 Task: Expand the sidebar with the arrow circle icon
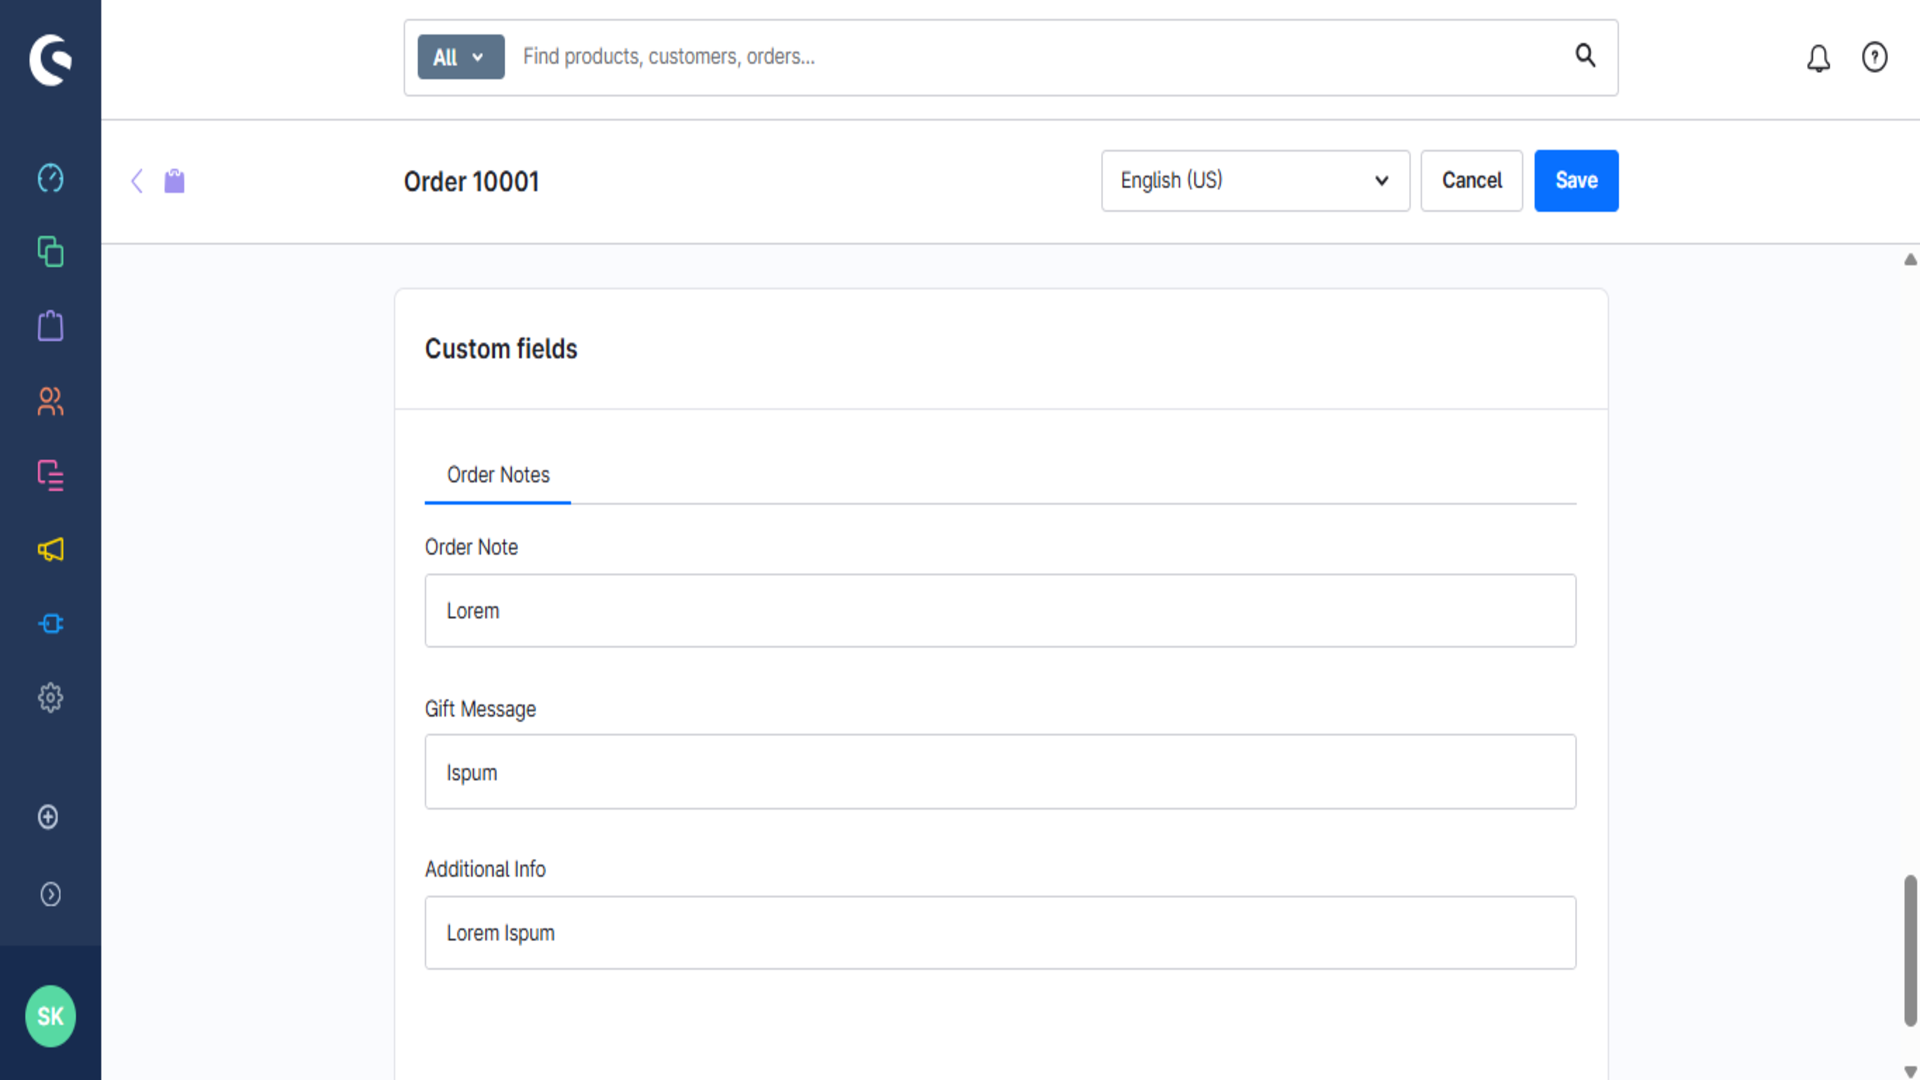[50, 894]
